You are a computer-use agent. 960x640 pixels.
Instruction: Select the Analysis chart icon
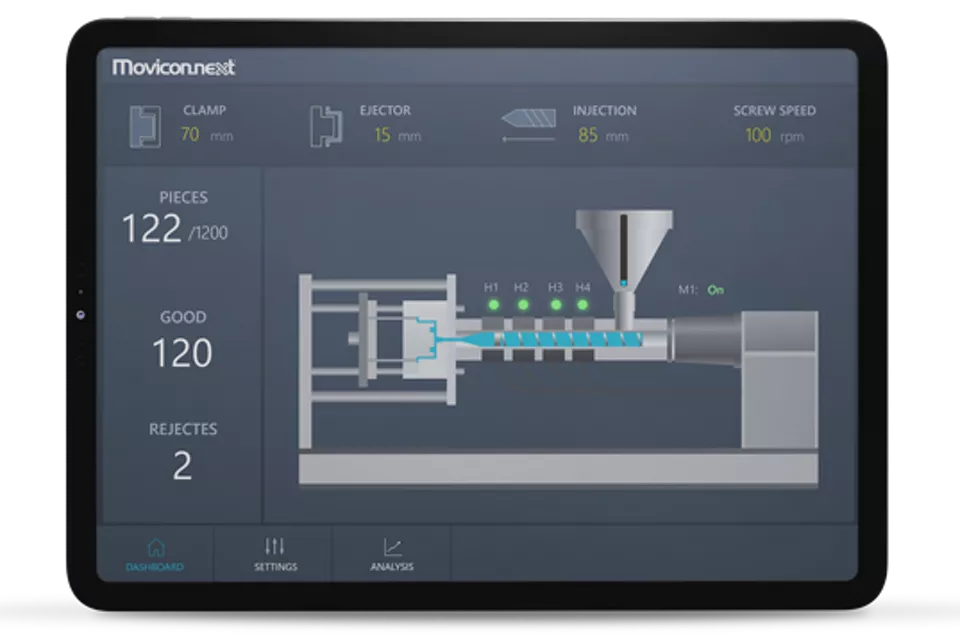tap(392, 547)
